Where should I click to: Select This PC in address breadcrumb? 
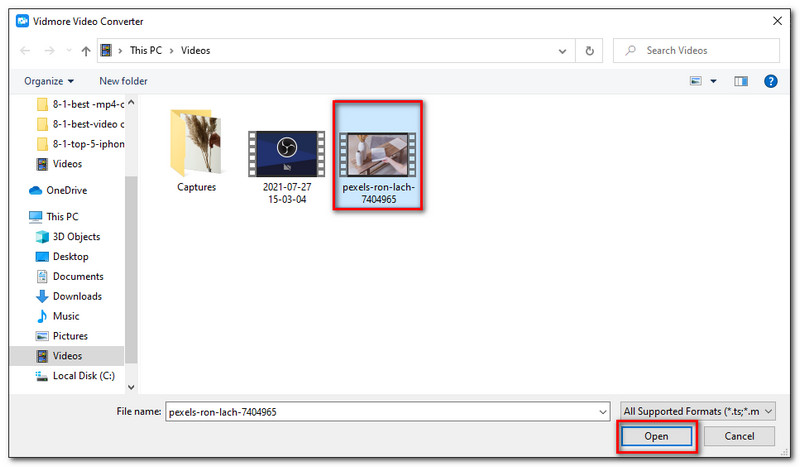tap(146, 51)
